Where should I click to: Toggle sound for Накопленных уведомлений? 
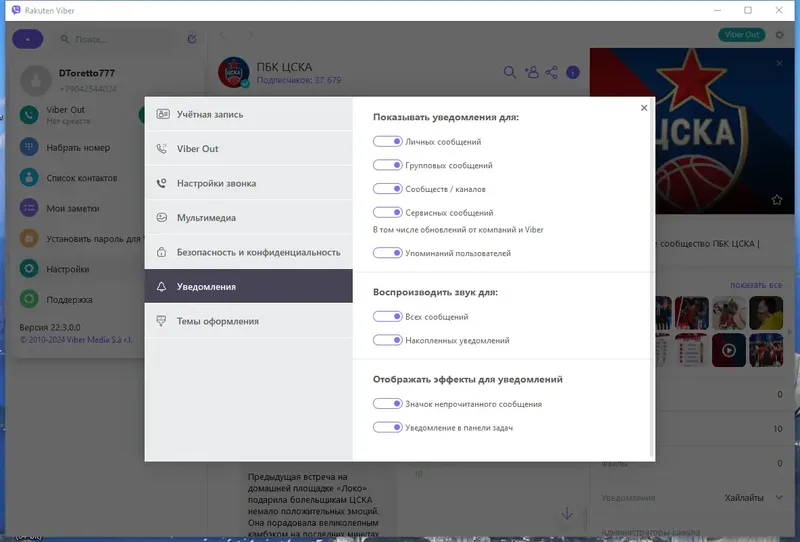point(387,340)
